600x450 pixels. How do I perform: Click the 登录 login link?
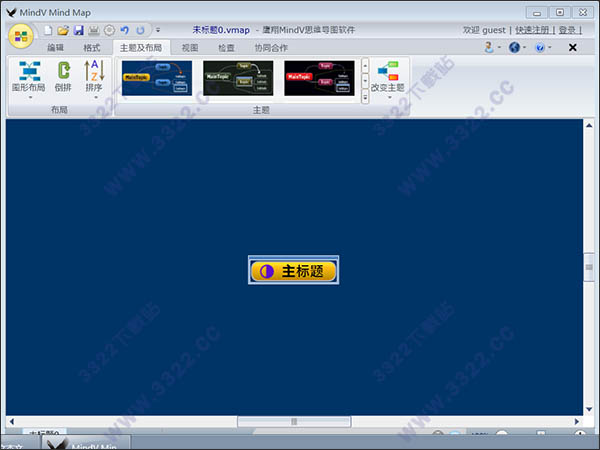[x=567, y=30]
